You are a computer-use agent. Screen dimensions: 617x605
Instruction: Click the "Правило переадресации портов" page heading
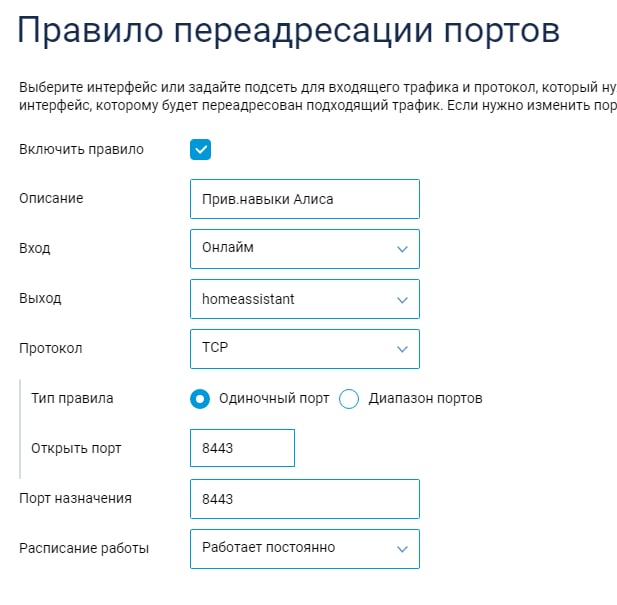(289, 31)
